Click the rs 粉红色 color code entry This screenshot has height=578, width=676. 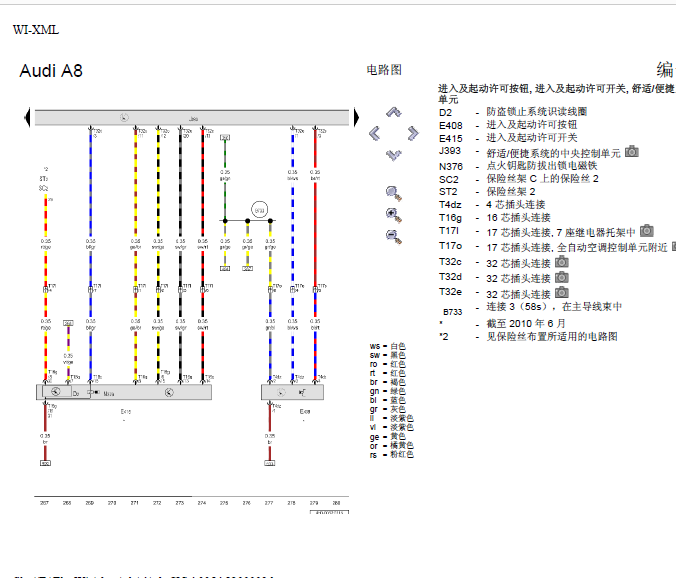(x=391, y=455)
